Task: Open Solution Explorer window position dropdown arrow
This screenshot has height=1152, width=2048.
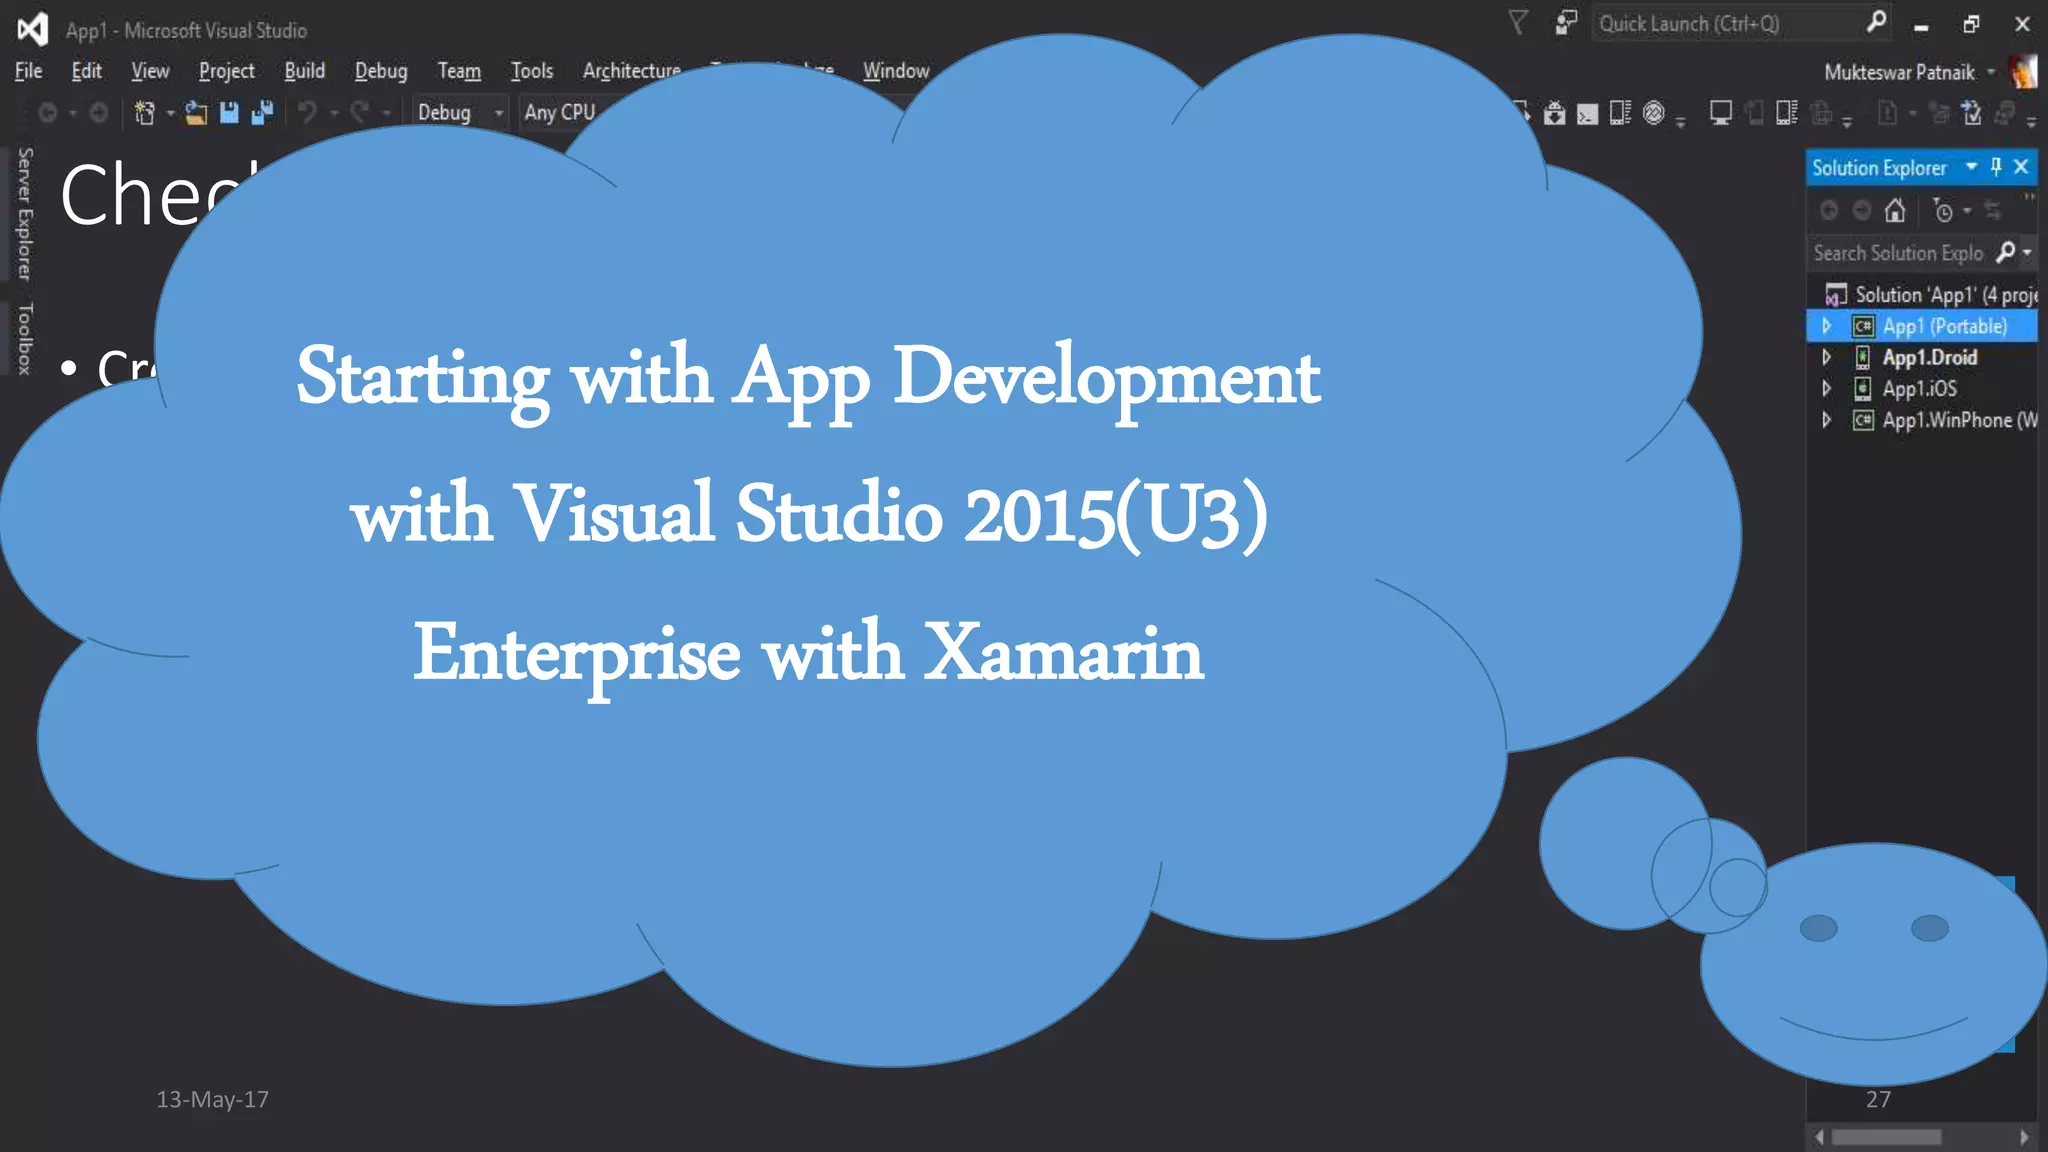Action: [1971, 167]
